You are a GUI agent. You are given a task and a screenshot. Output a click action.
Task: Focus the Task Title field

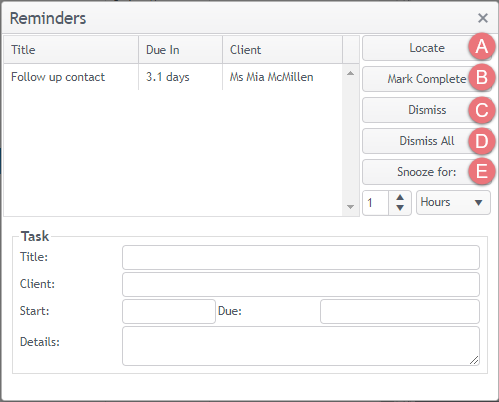(x=301, y=257)
